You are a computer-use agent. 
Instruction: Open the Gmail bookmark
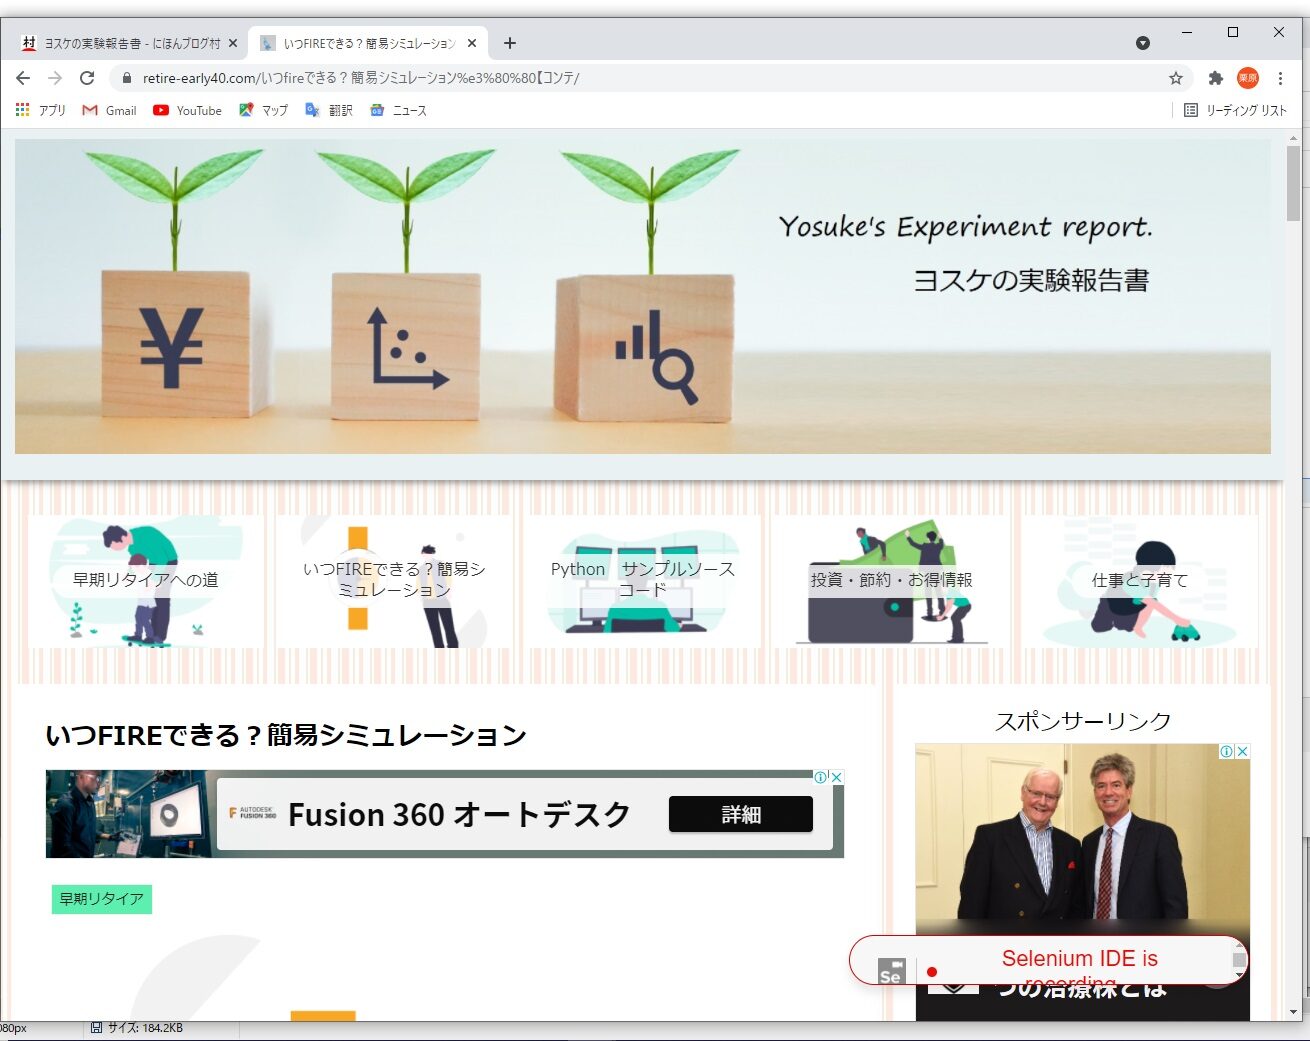pos(110,111)
